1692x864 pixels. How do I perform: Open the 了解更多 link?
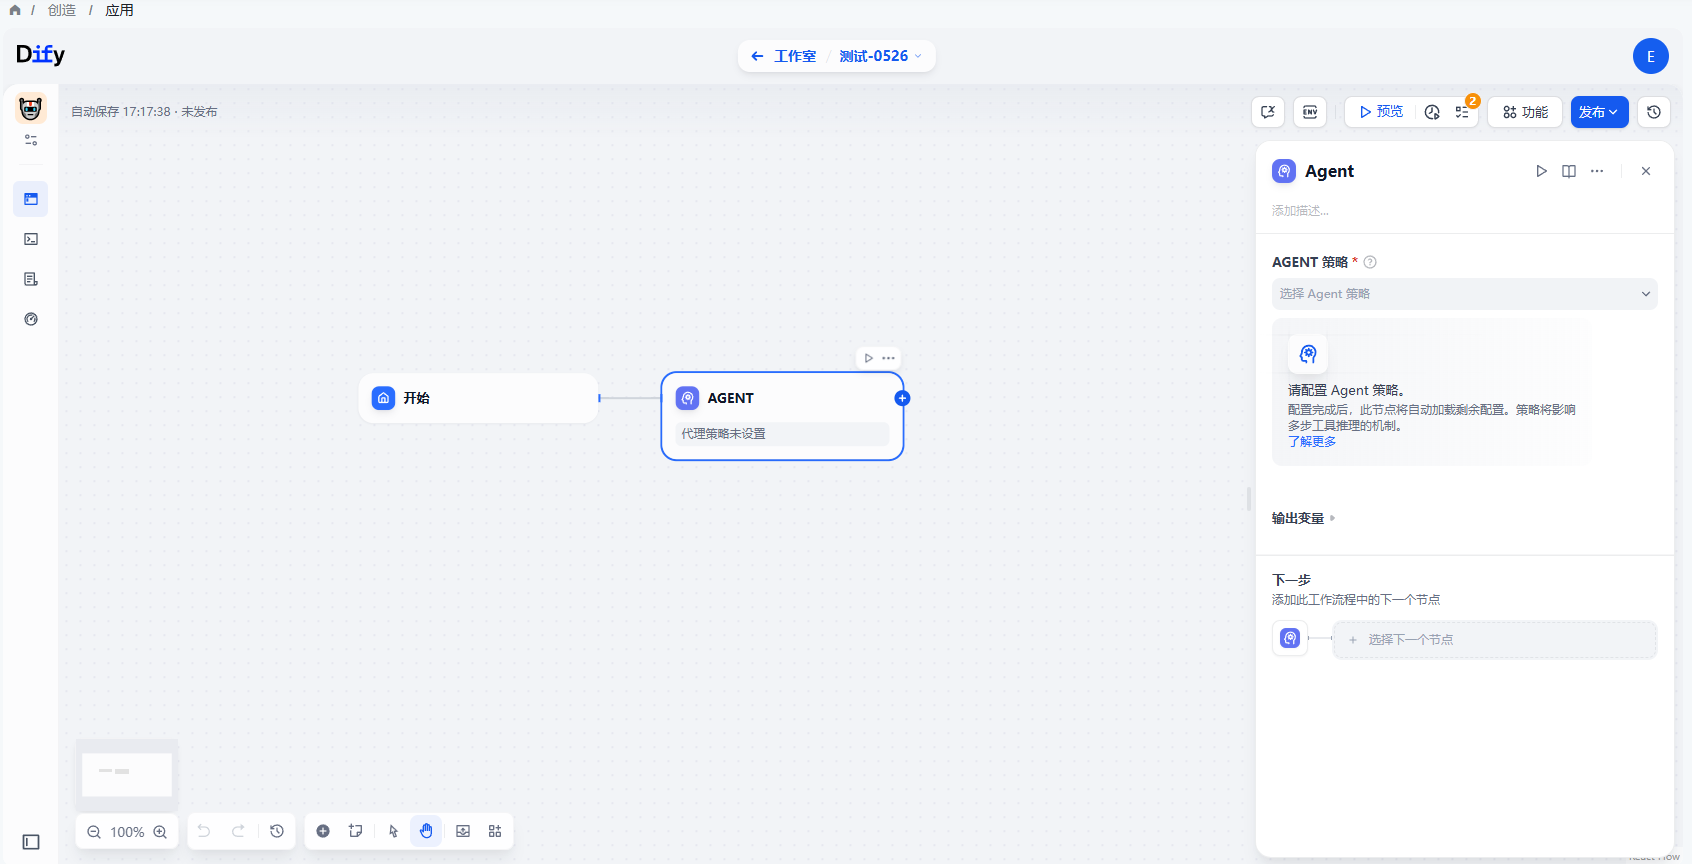[x=1311, y=442]
